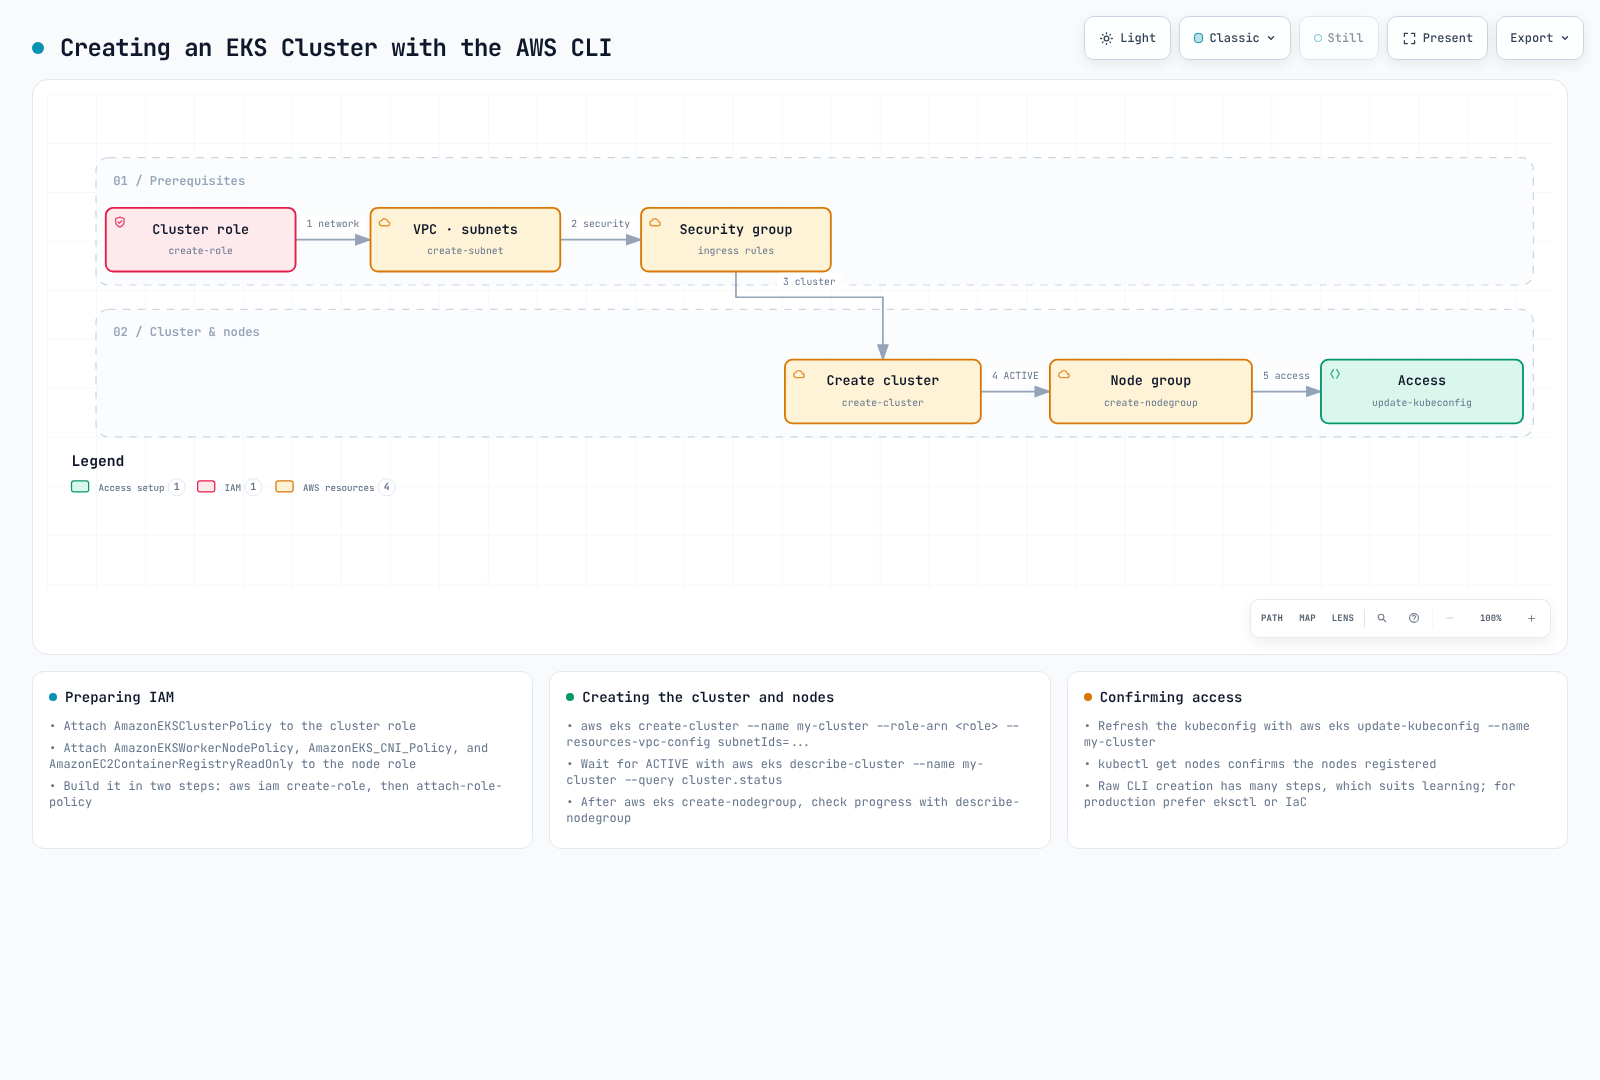1600x1080 pixels.
Task: Click the red IAM legend swatch
Action: (207, 487)
